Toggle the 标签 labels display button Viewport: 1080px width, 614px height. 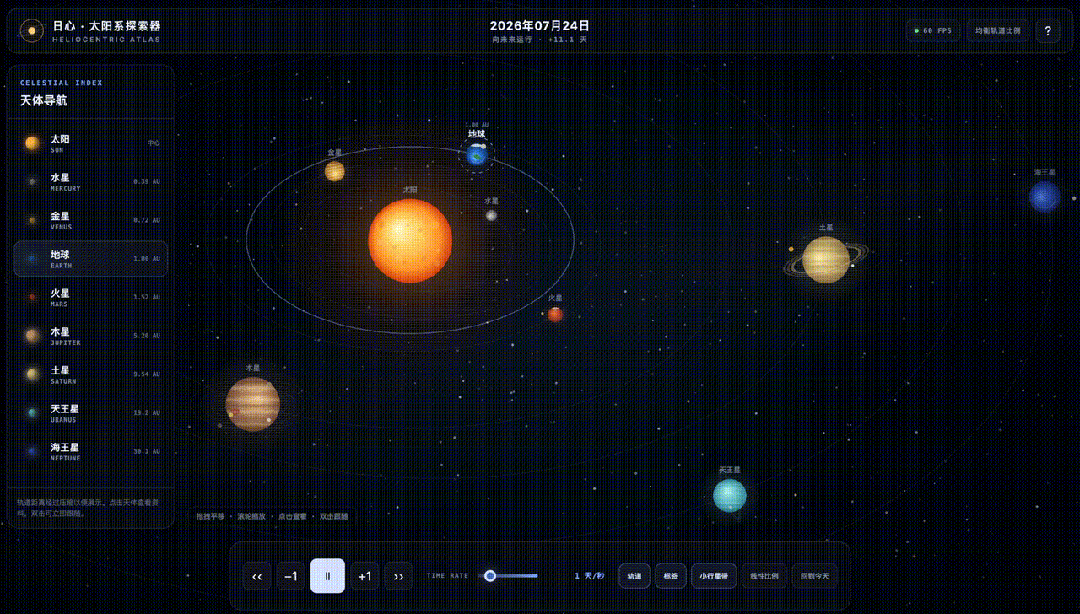click(671, 576)
